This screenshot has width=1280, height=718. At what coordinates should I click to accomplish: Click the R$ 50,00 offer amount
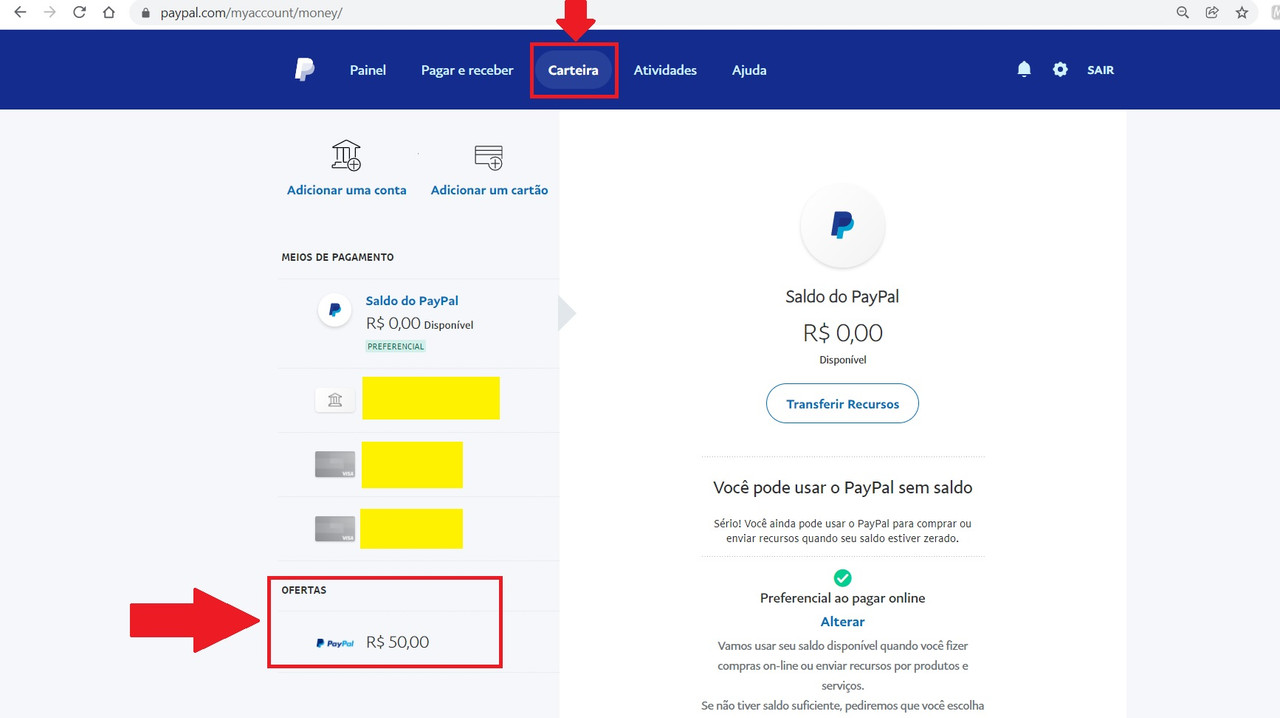(397, 642)
